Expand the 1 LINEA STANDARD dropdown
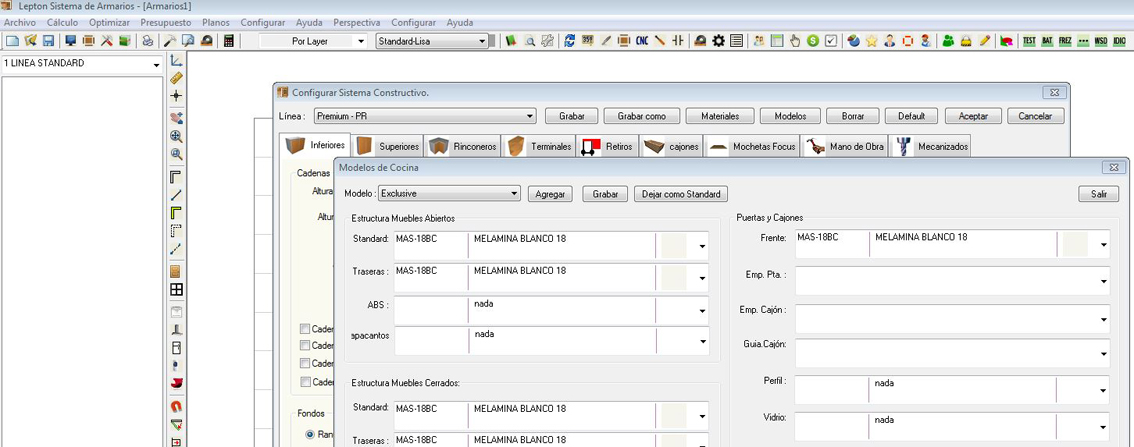The image size is (1134, 447). [82, 64]
